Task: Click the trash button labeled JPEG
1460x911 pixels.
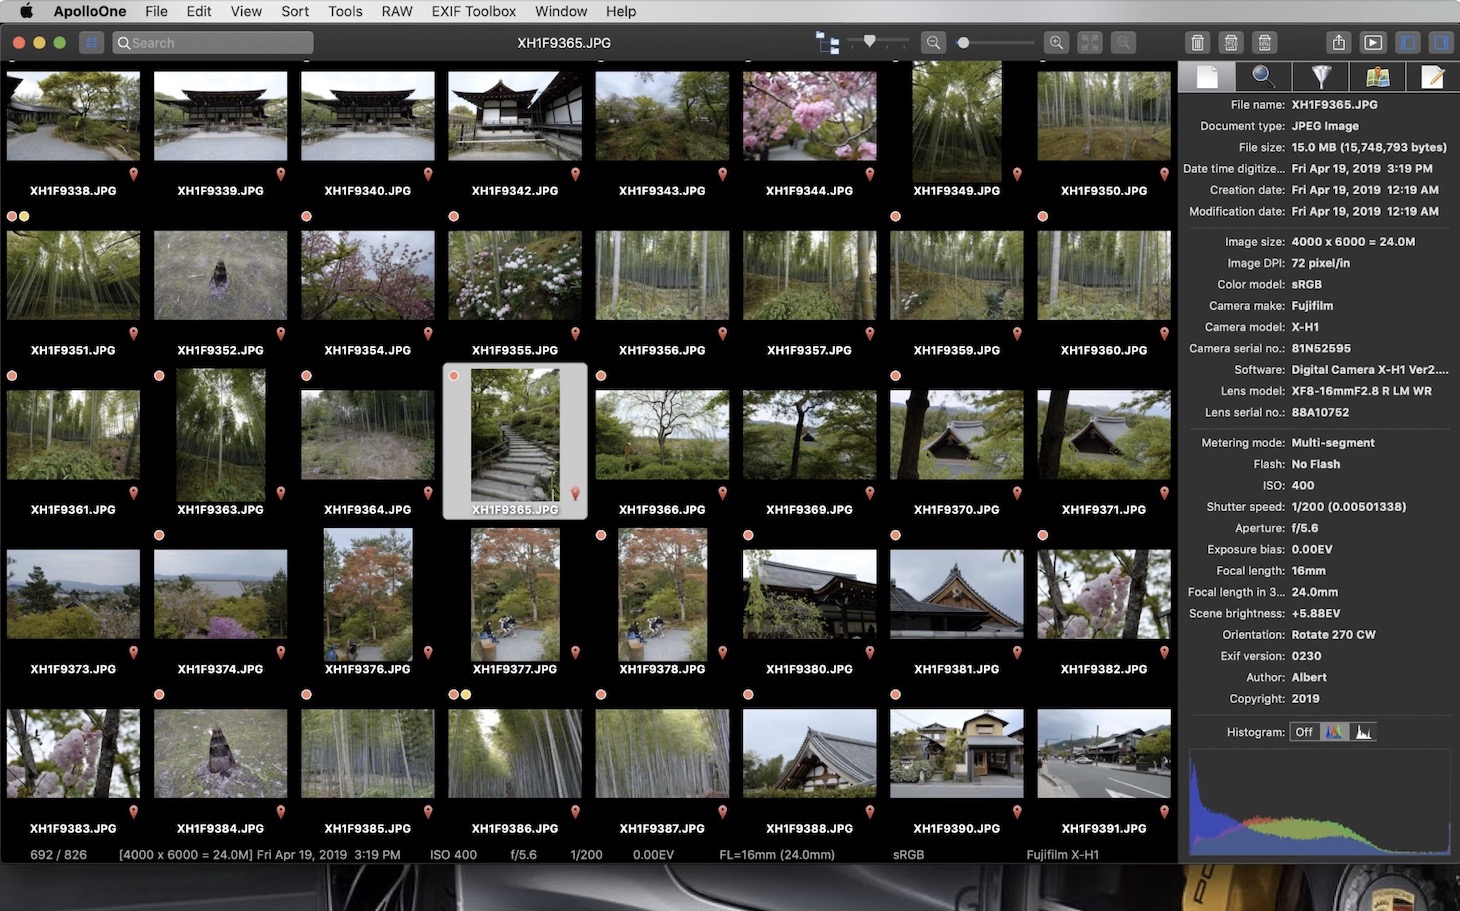Action: click(1231, 43)
